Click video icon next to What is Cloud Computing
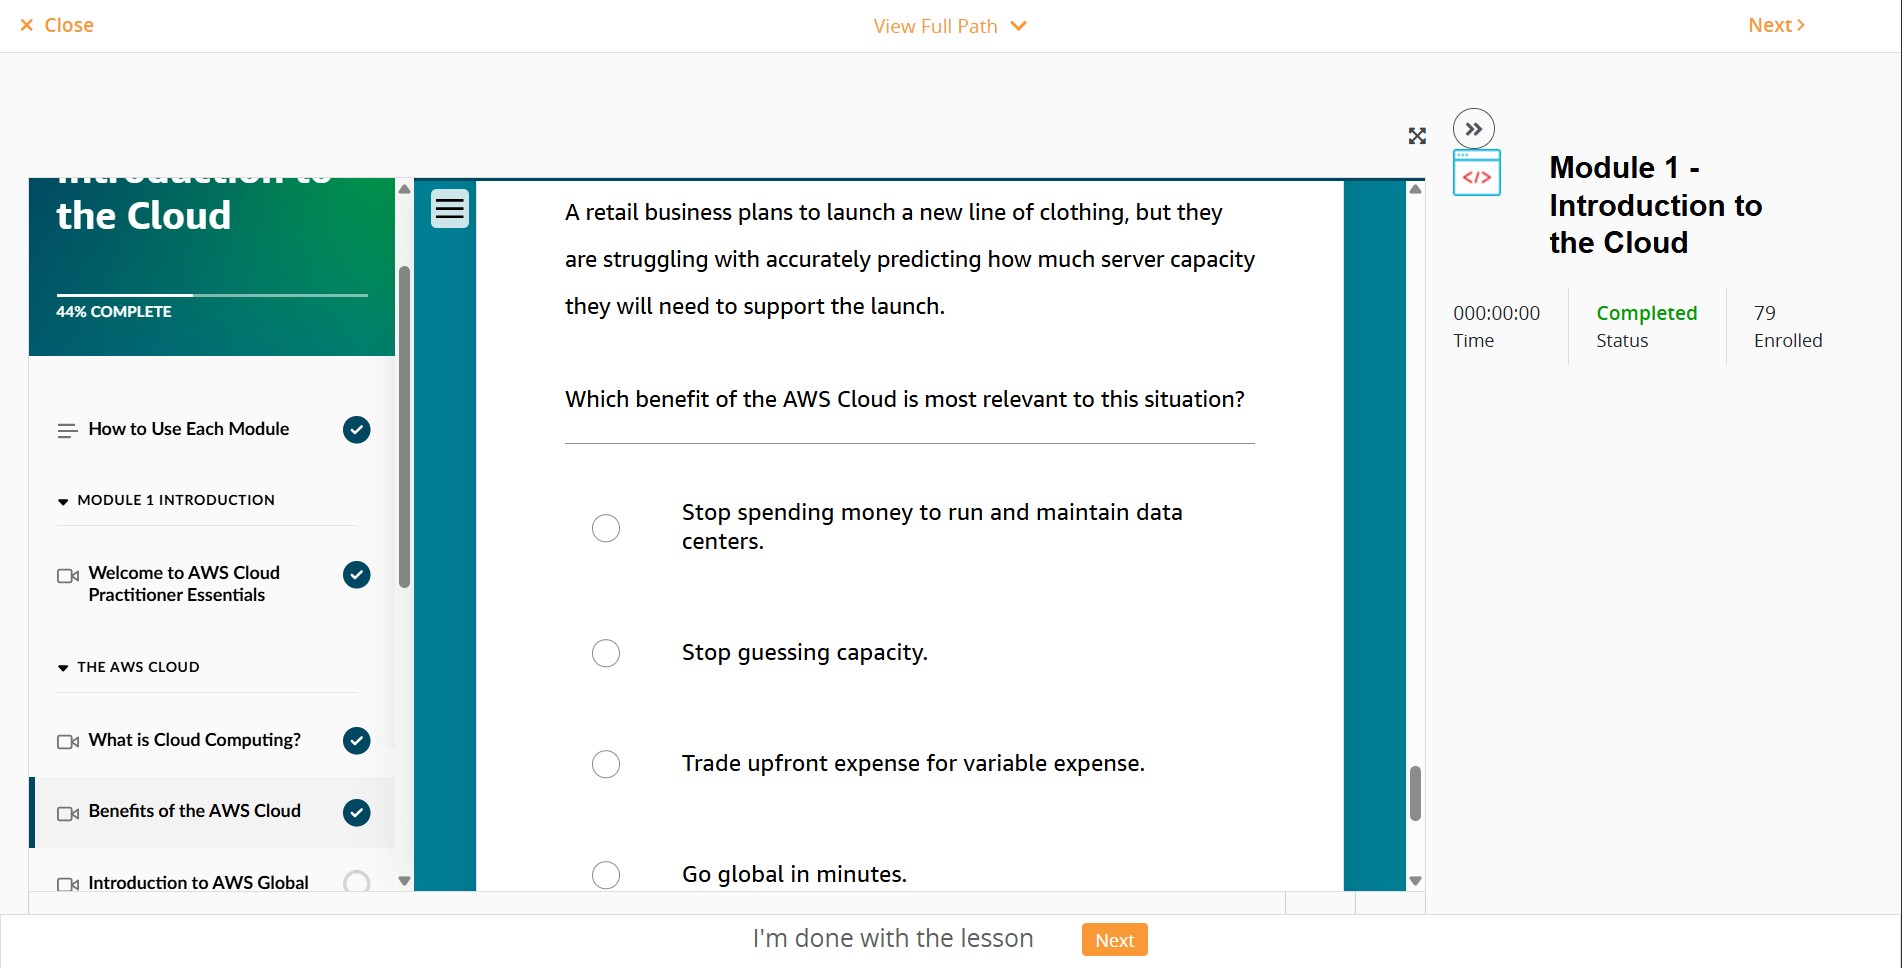This screenshot has height=968, width=1902. [68, 742]
